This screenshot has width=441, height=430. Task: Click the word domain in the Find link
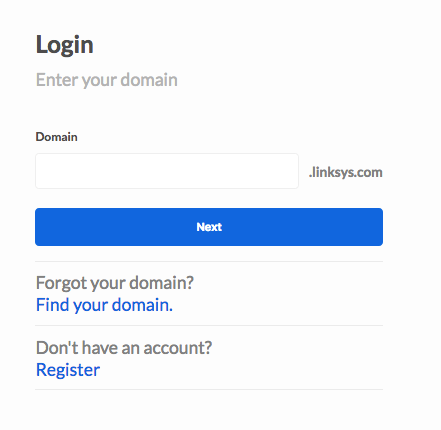pyautogui.click(x=141, y=305)
